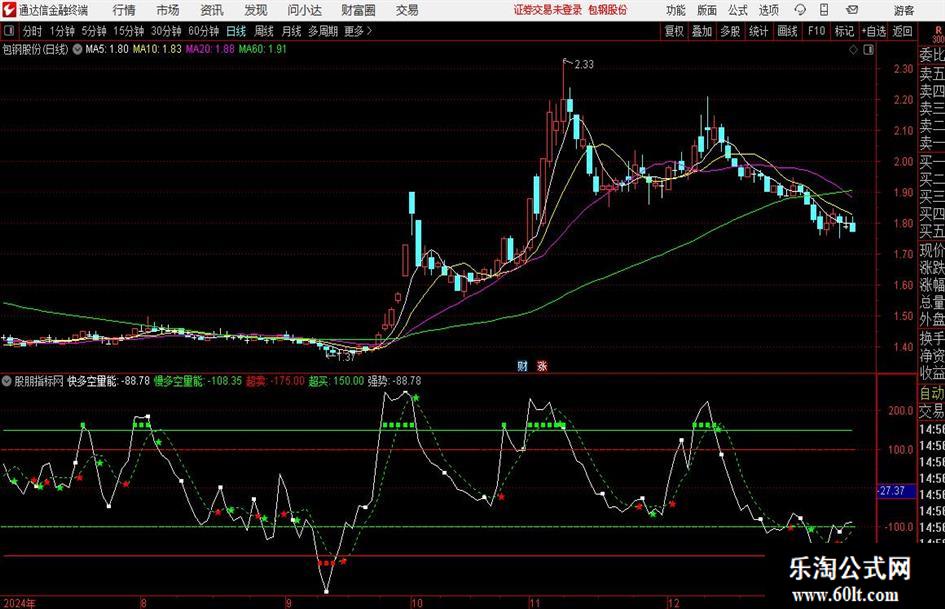
Task: Click the 返回 back button
Action: tap(902, 31)
